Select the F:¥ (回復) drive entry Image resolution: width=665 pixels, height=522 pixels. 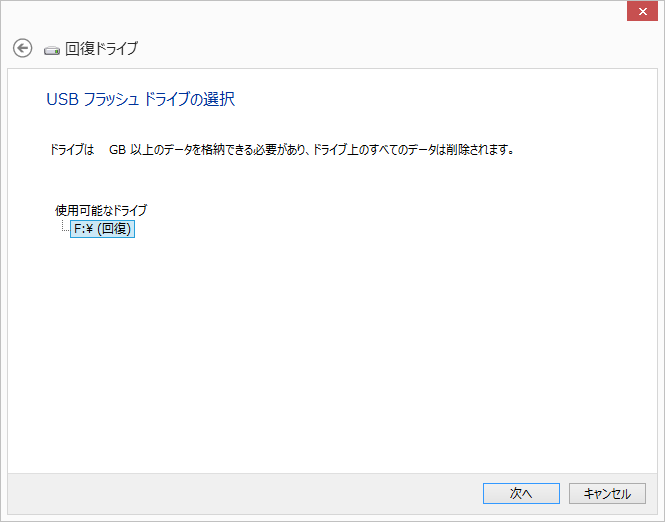102,229
